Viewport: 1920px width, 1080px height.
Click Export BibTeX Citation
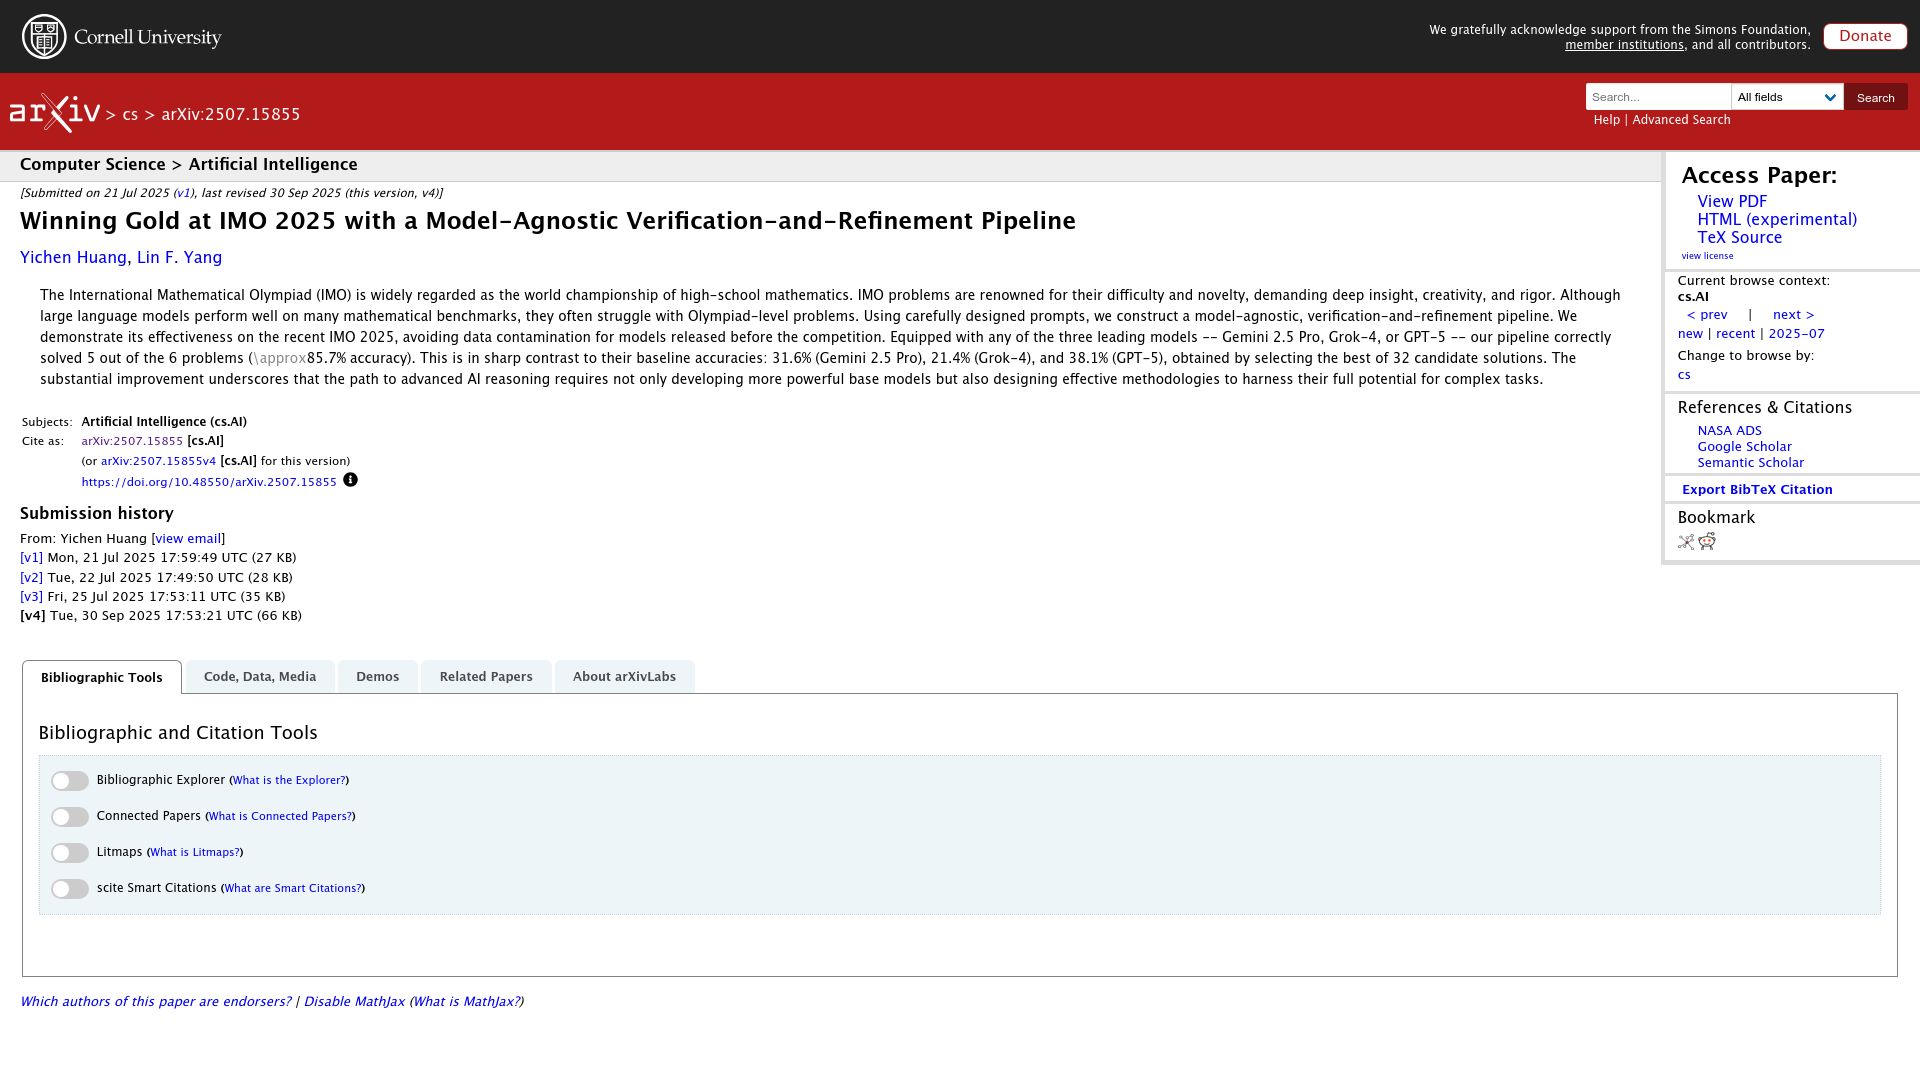click(x=1757, y=490)
